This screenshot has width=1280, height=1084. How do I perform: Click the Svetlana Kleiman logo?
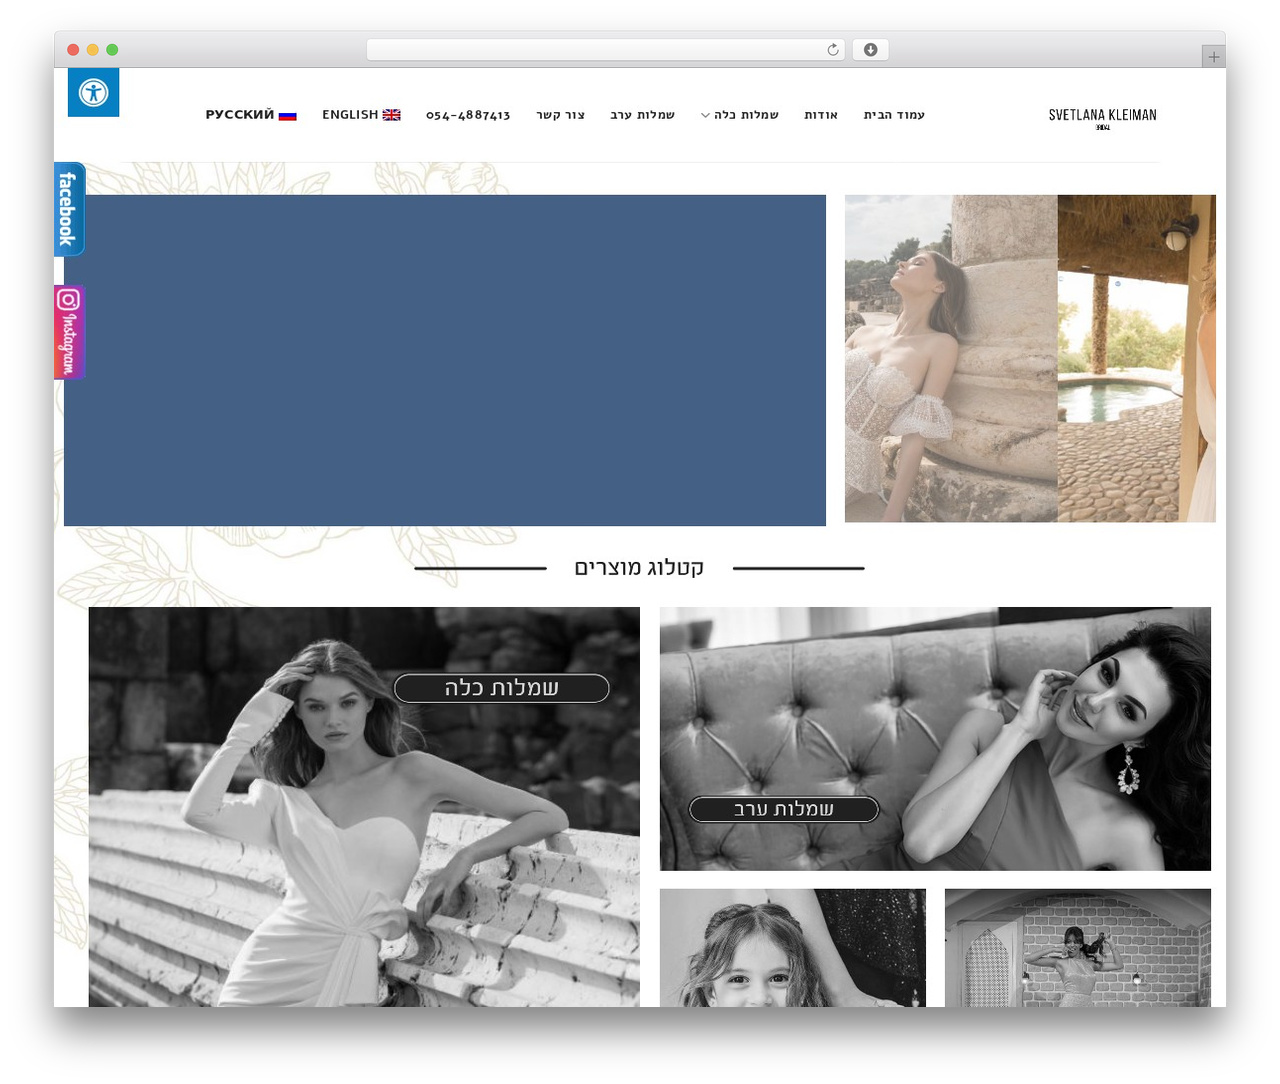coord(1102,117)
